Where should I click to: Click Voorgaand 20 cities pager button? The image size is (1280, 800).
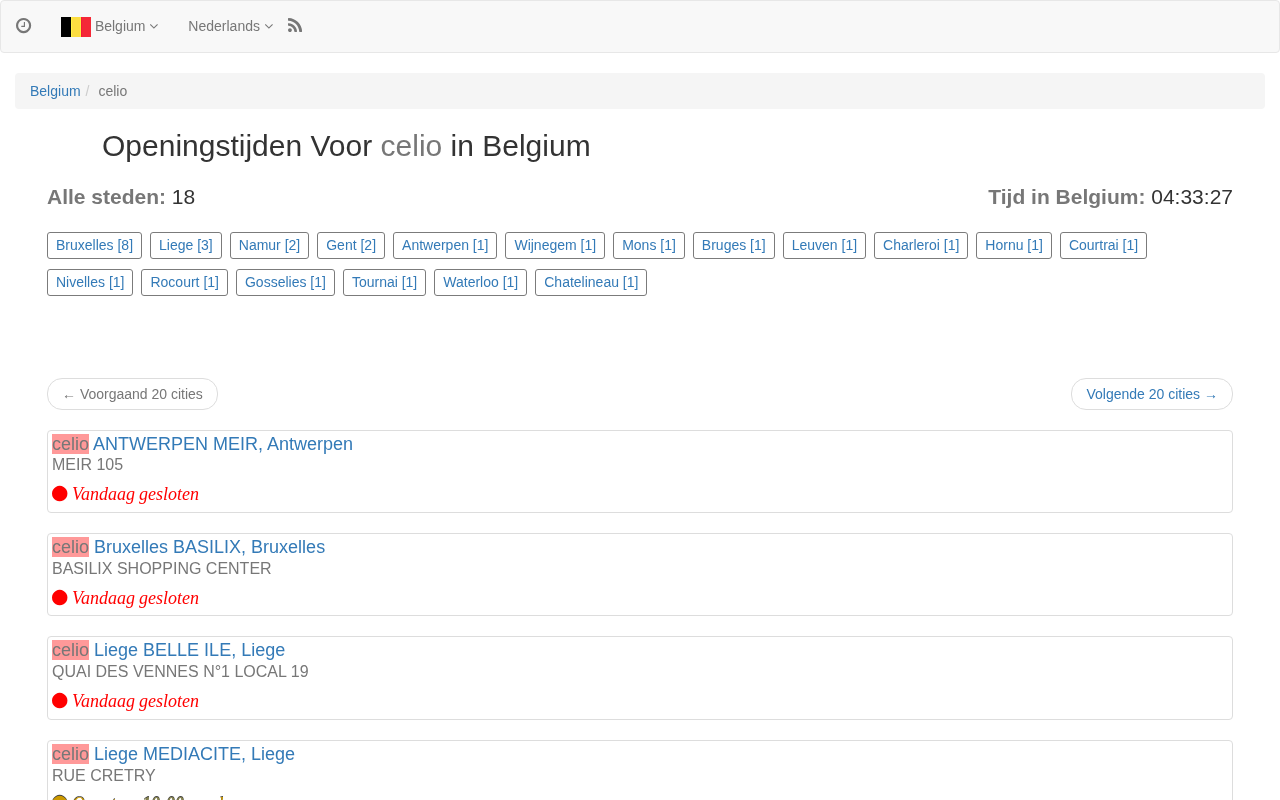[132, 394]
